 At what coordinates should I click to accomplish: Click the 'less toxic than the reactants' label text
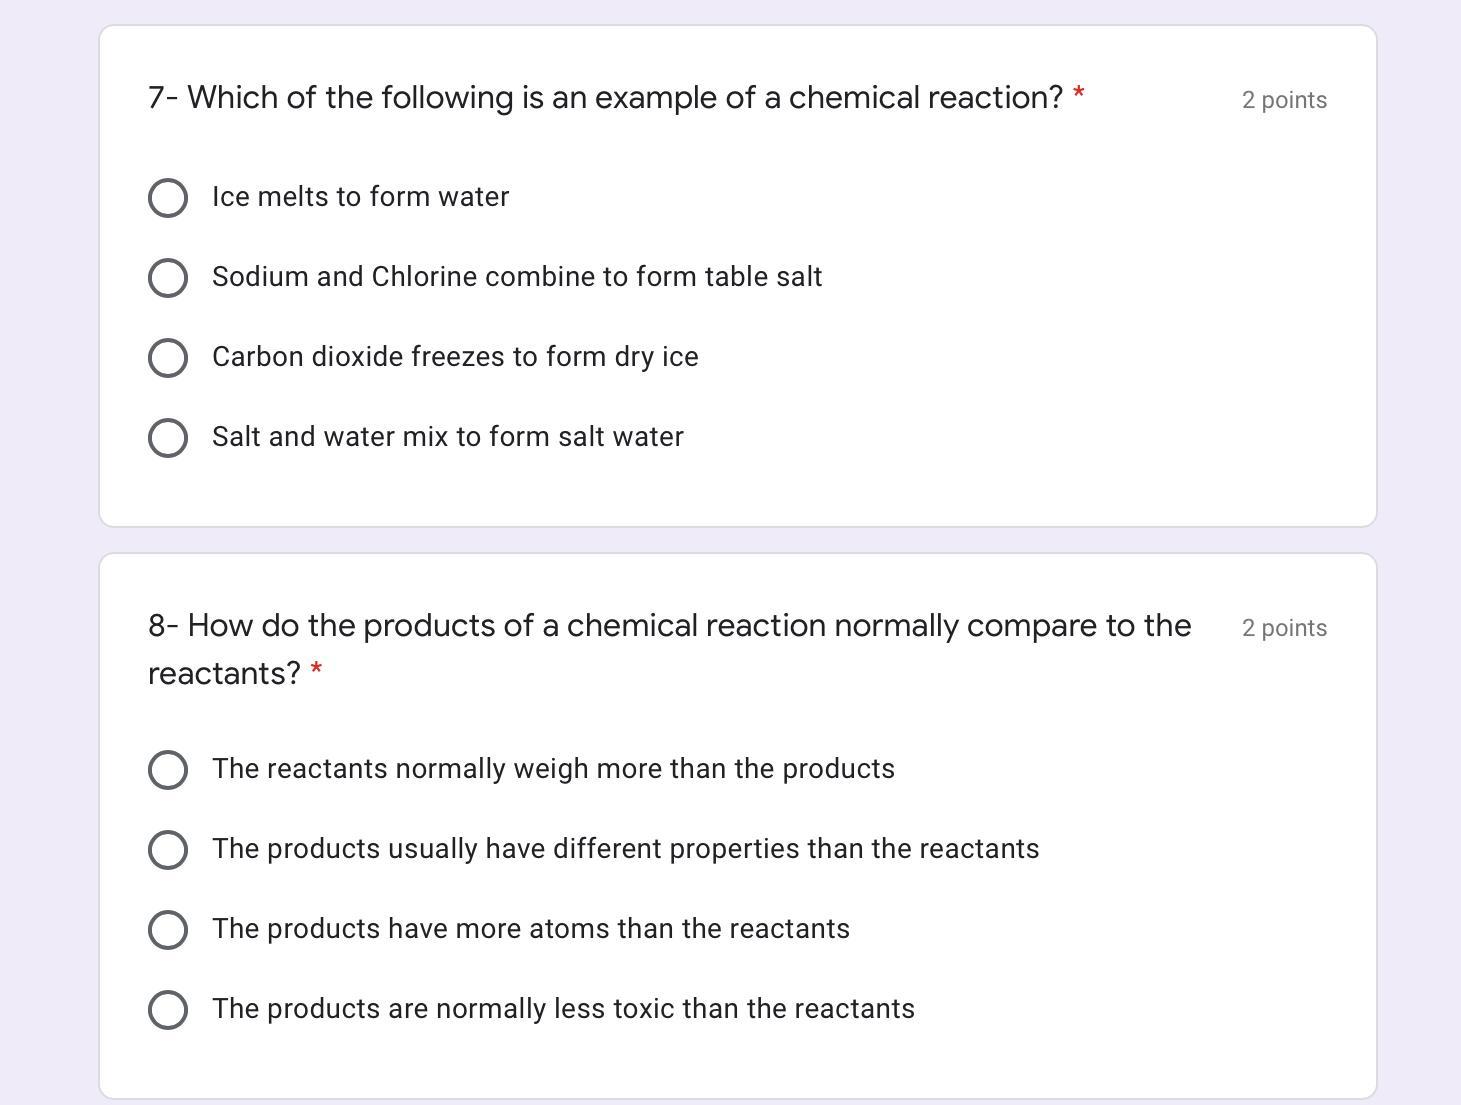563,1009
